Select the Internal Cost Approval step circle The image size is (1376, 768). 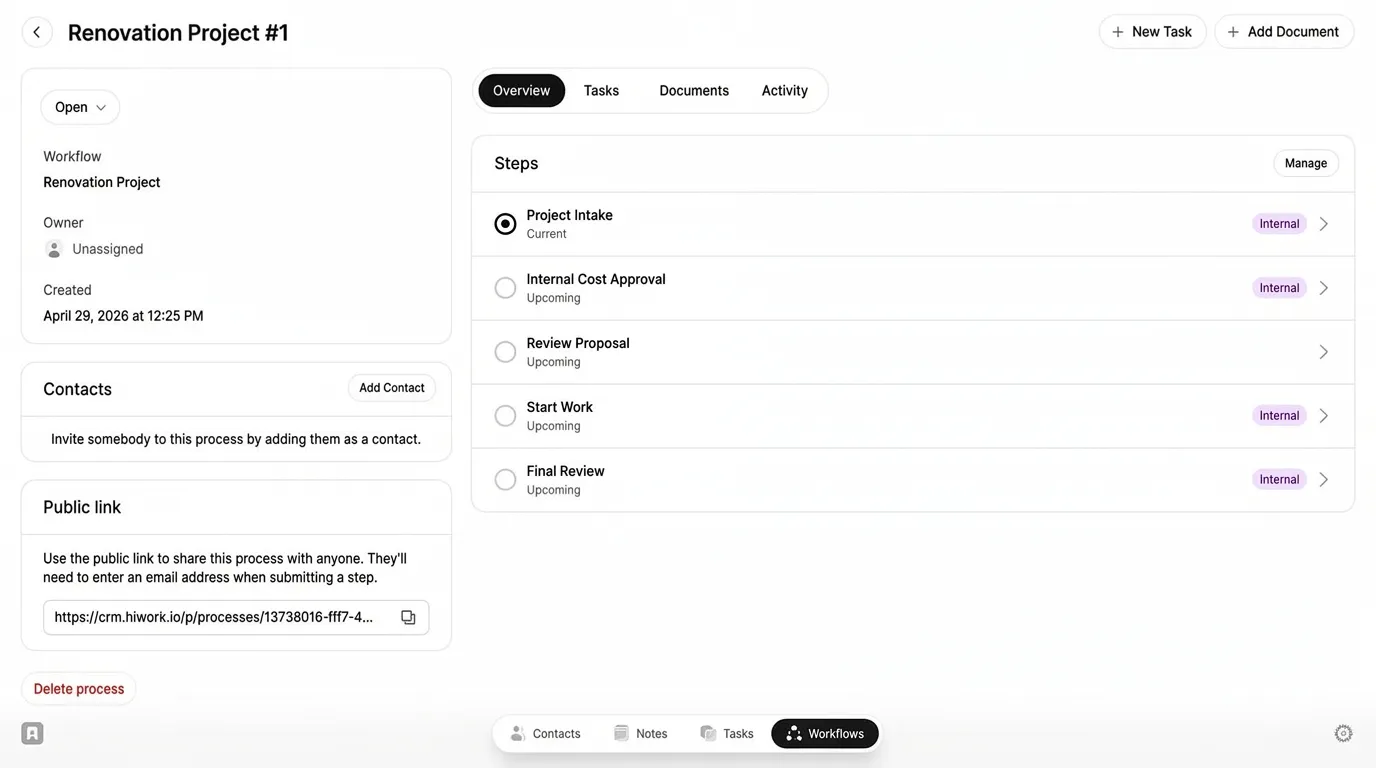[x=505, y=288]
